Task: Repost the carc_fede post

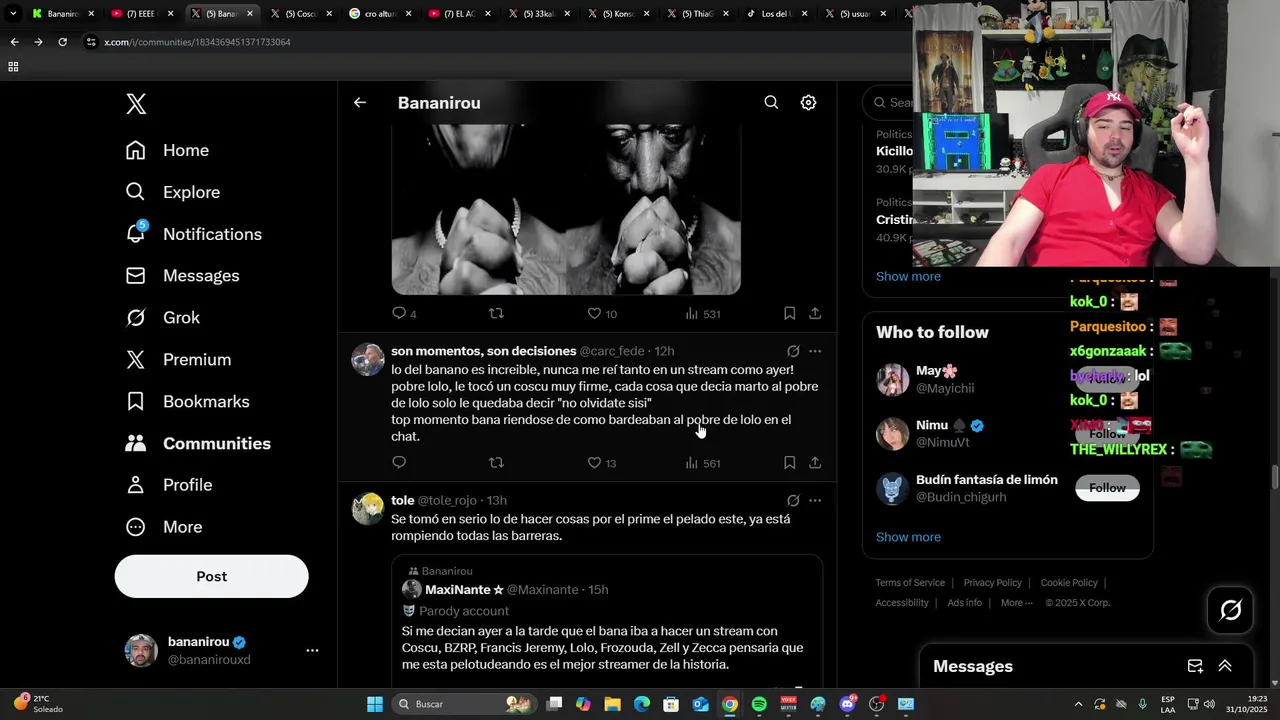Action: click(x=496, y=462)
